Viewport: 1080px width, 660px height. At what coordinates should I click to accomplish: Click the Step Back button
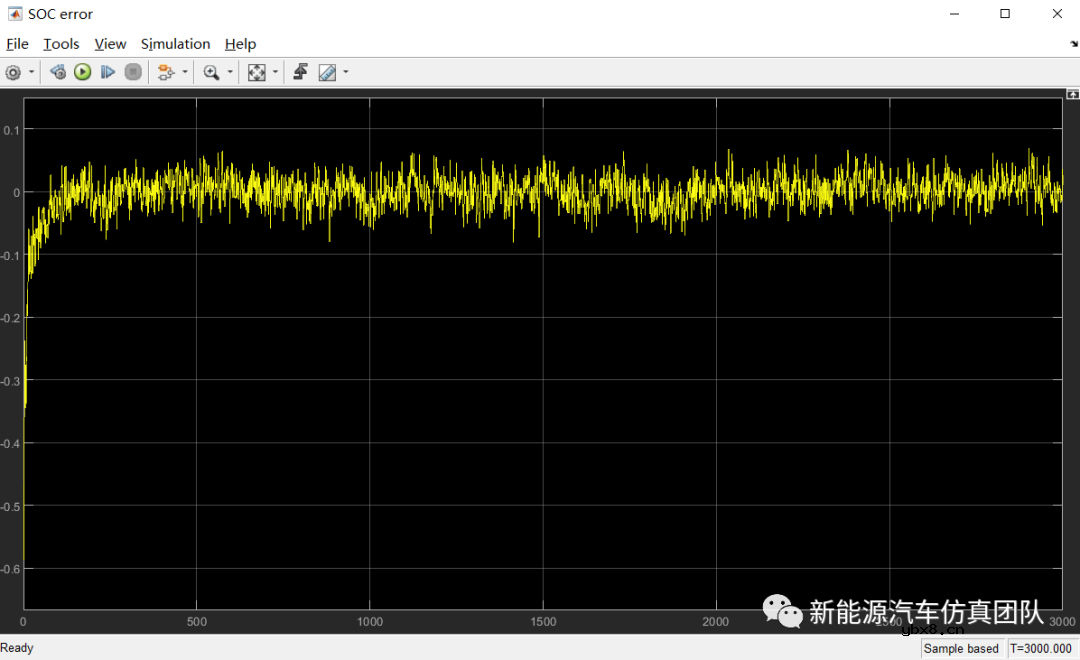(x=57, y=72)
